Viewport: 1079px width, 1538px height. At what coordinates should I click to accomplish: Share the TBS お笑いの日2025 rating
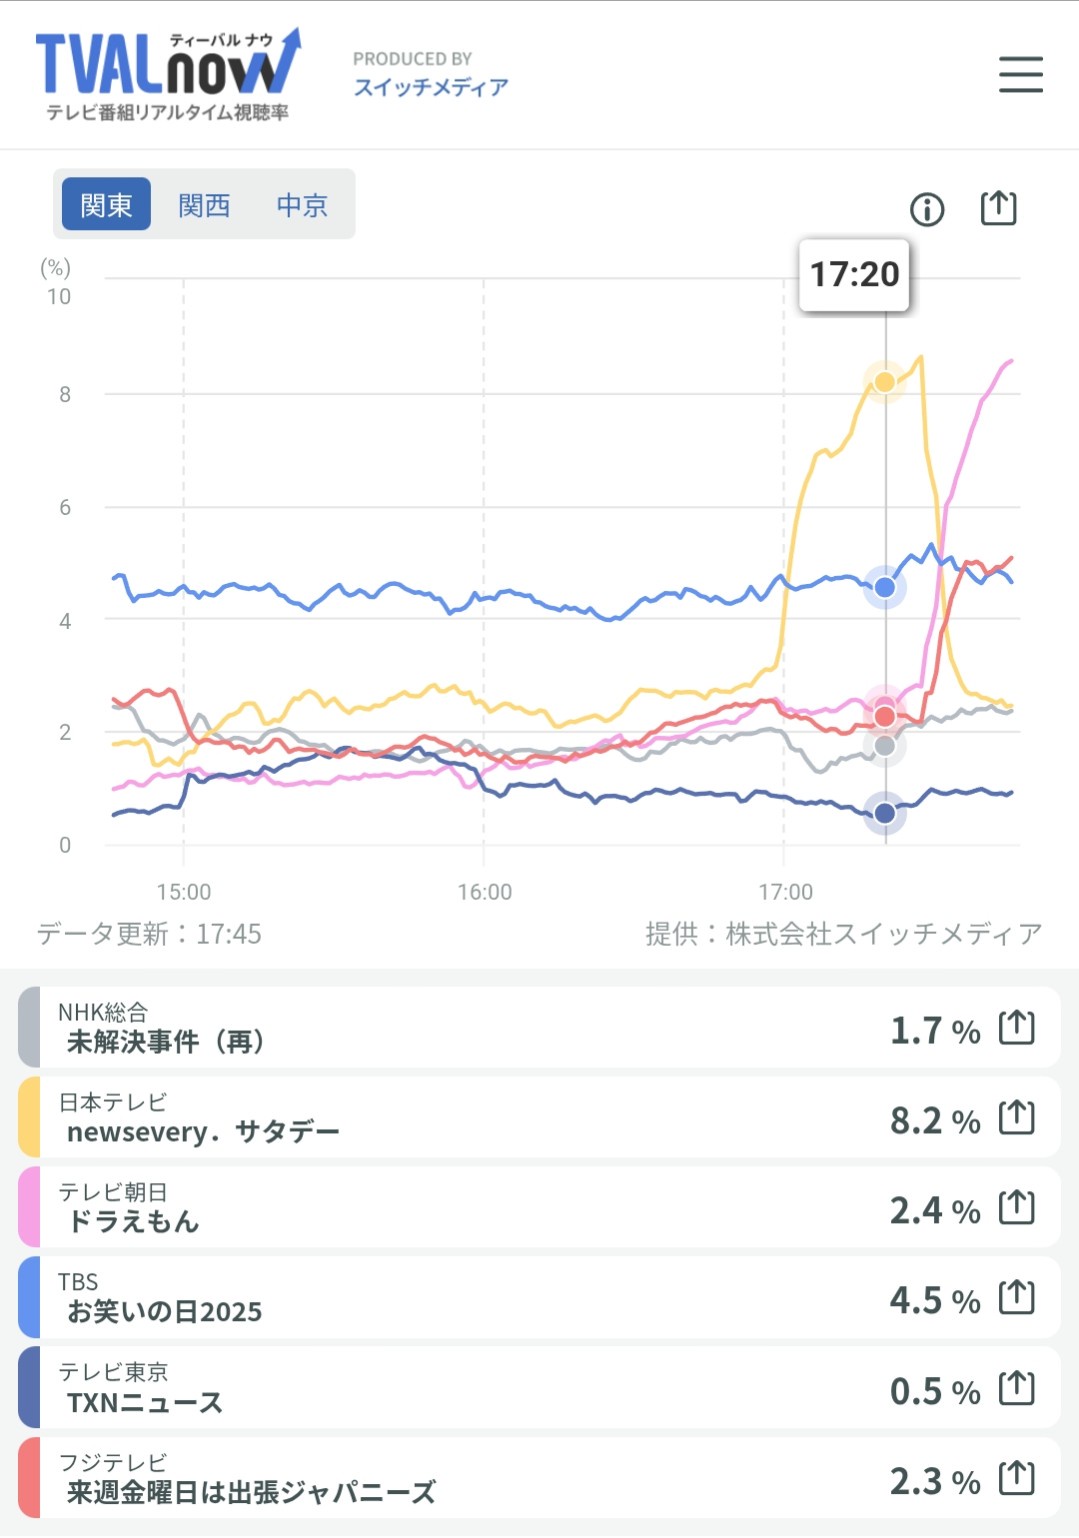[x=1017, y=1297]
